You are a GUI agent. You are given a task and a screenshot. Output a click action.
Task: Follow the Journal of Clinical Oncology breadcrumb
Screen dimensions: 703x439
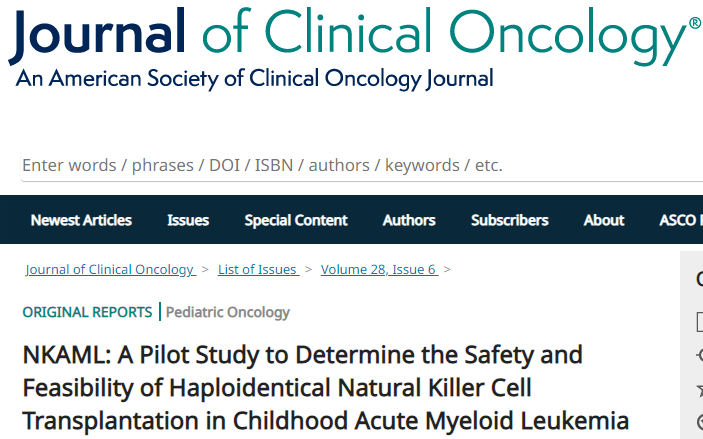111,269
